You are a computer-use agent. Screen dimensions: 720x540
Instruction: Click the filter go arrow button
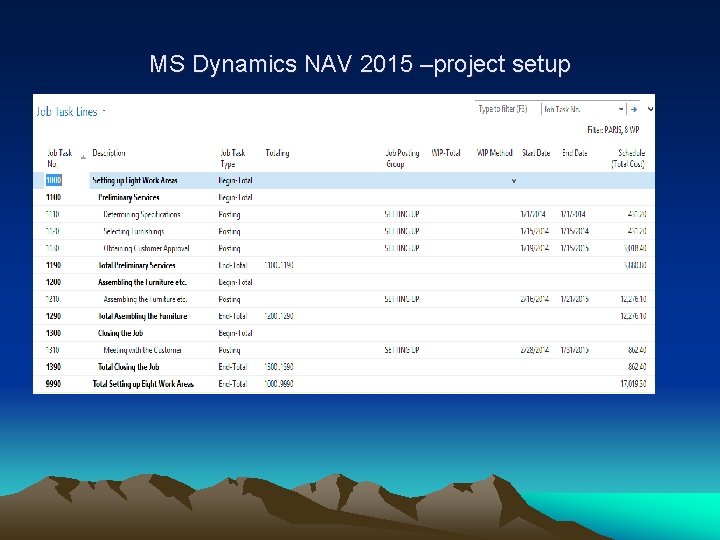(634, 109)
